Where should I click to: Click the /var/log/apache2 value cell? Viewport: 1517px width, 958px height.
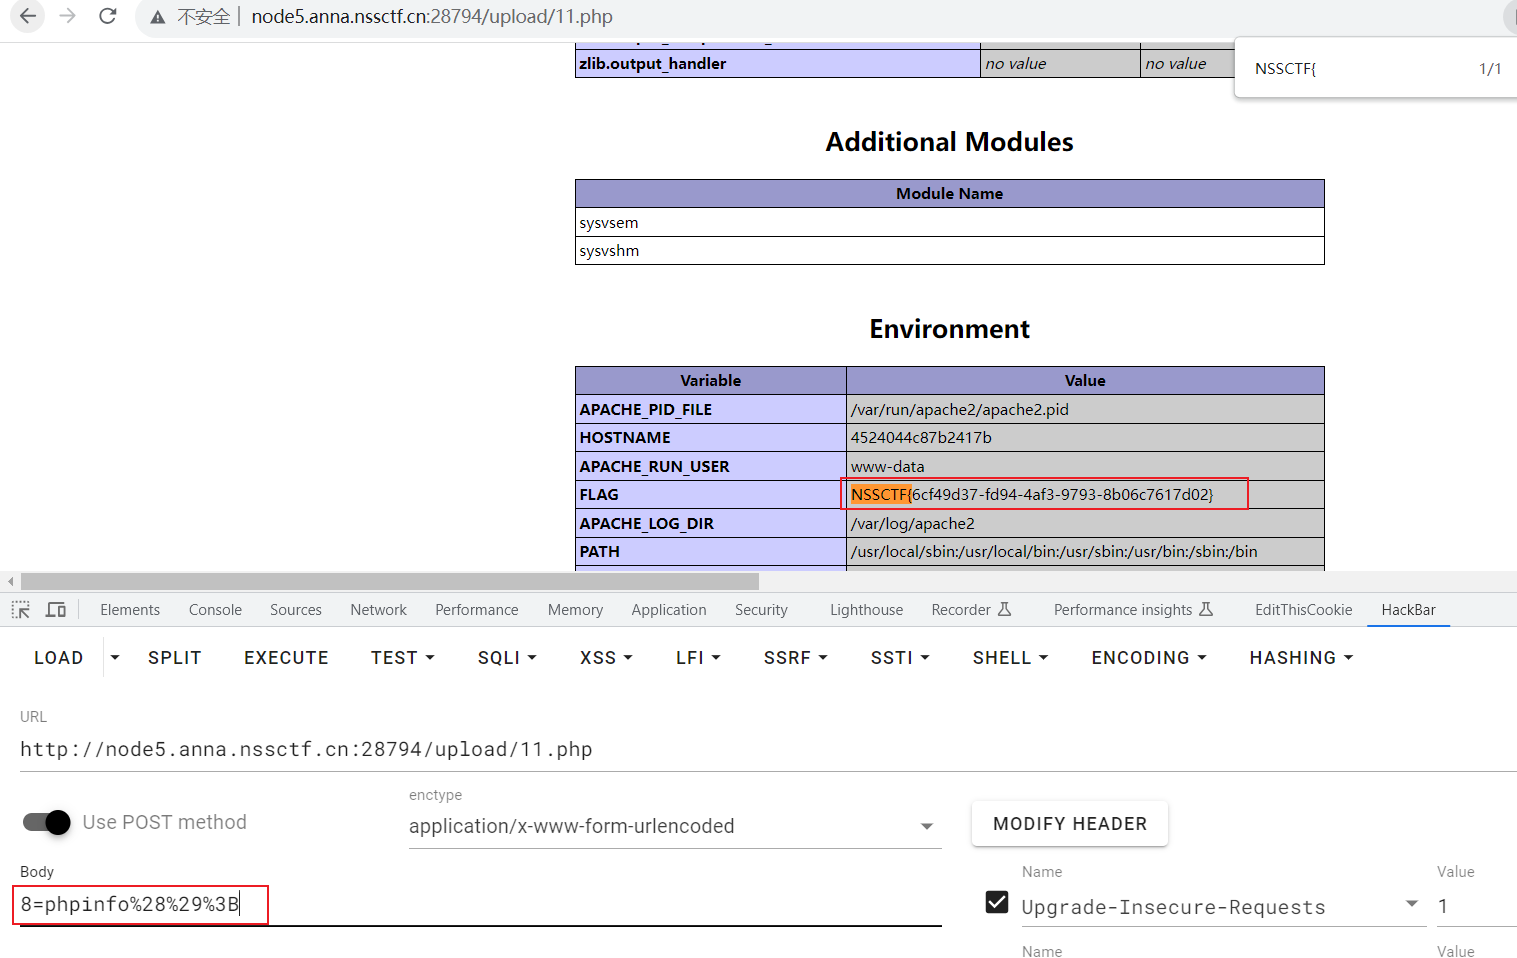[1085, 523]
